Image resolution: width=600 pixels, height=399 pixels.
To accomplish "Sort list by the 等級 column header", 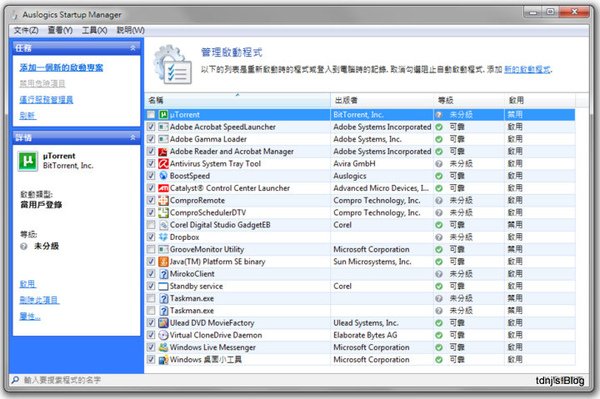I will click(469, 100).
